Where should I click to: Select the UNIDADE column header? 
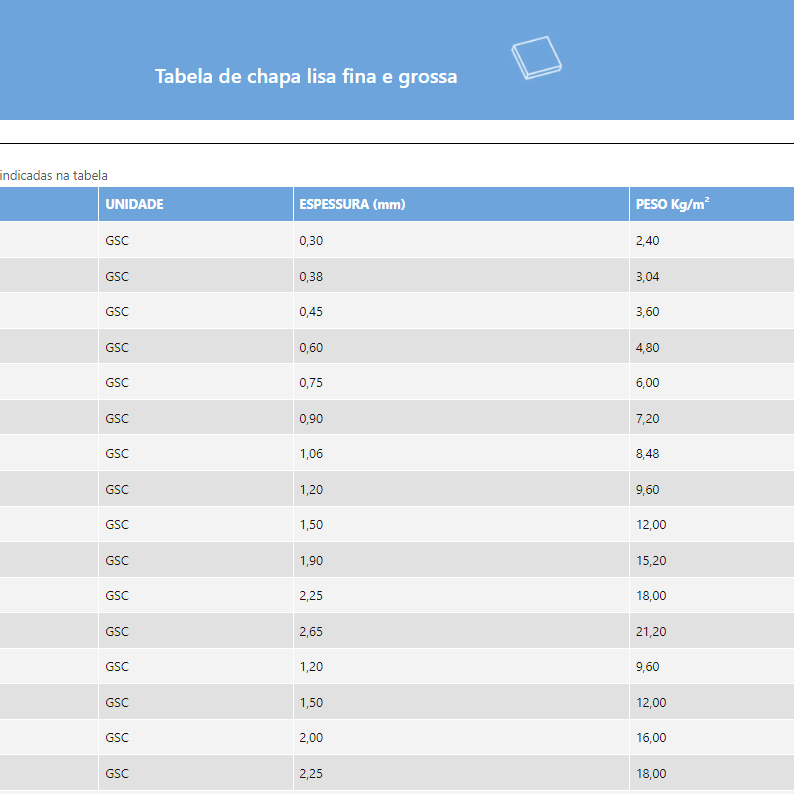pos(135,204)
